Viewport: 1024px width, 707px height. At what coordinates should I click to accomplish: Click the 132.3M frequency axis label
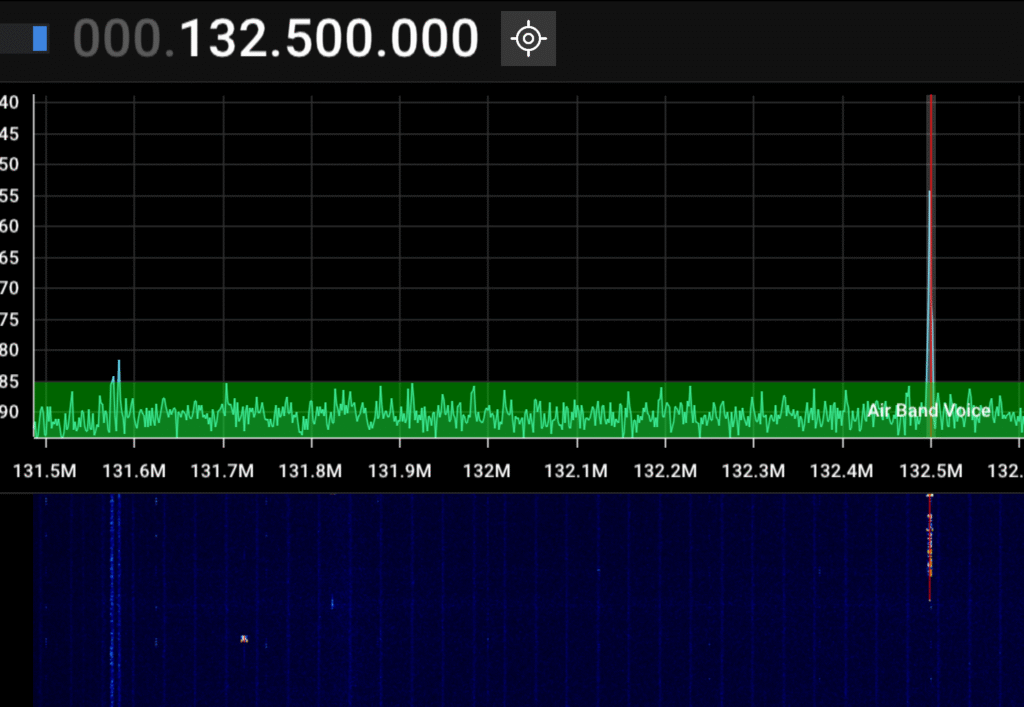753,470
